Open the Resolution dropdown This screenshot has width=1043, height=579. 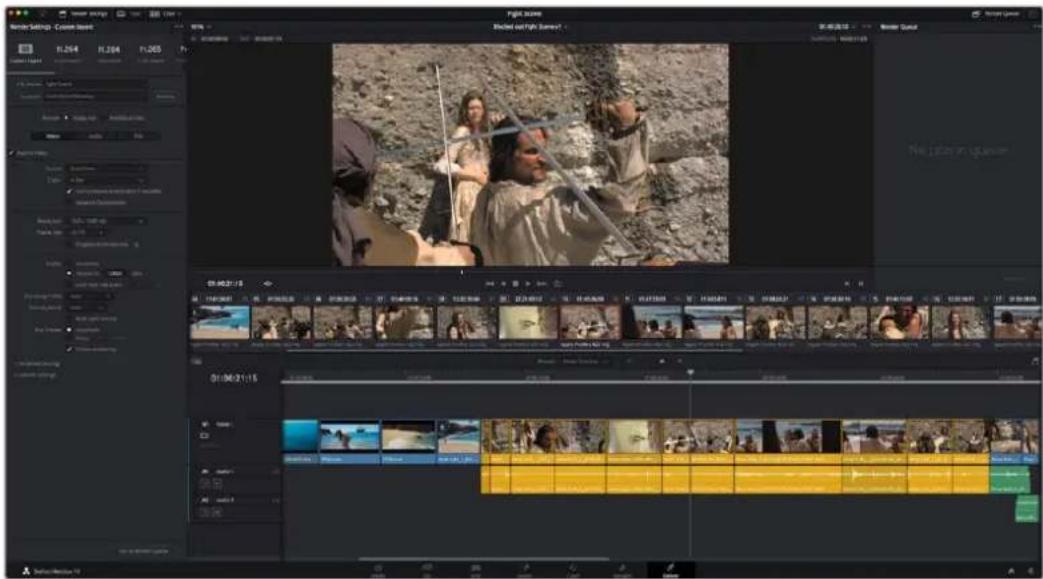pos(108,221)
